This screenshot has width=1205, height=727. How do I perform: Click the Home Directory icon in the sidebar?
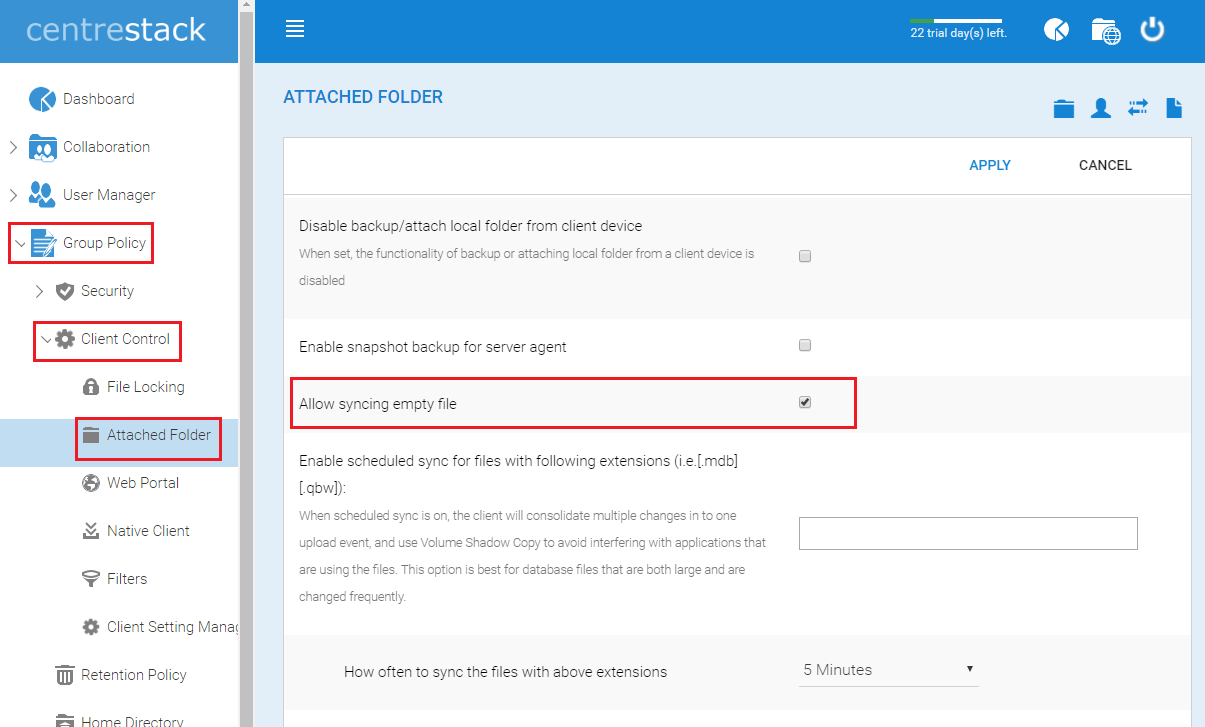coord(65,720)
